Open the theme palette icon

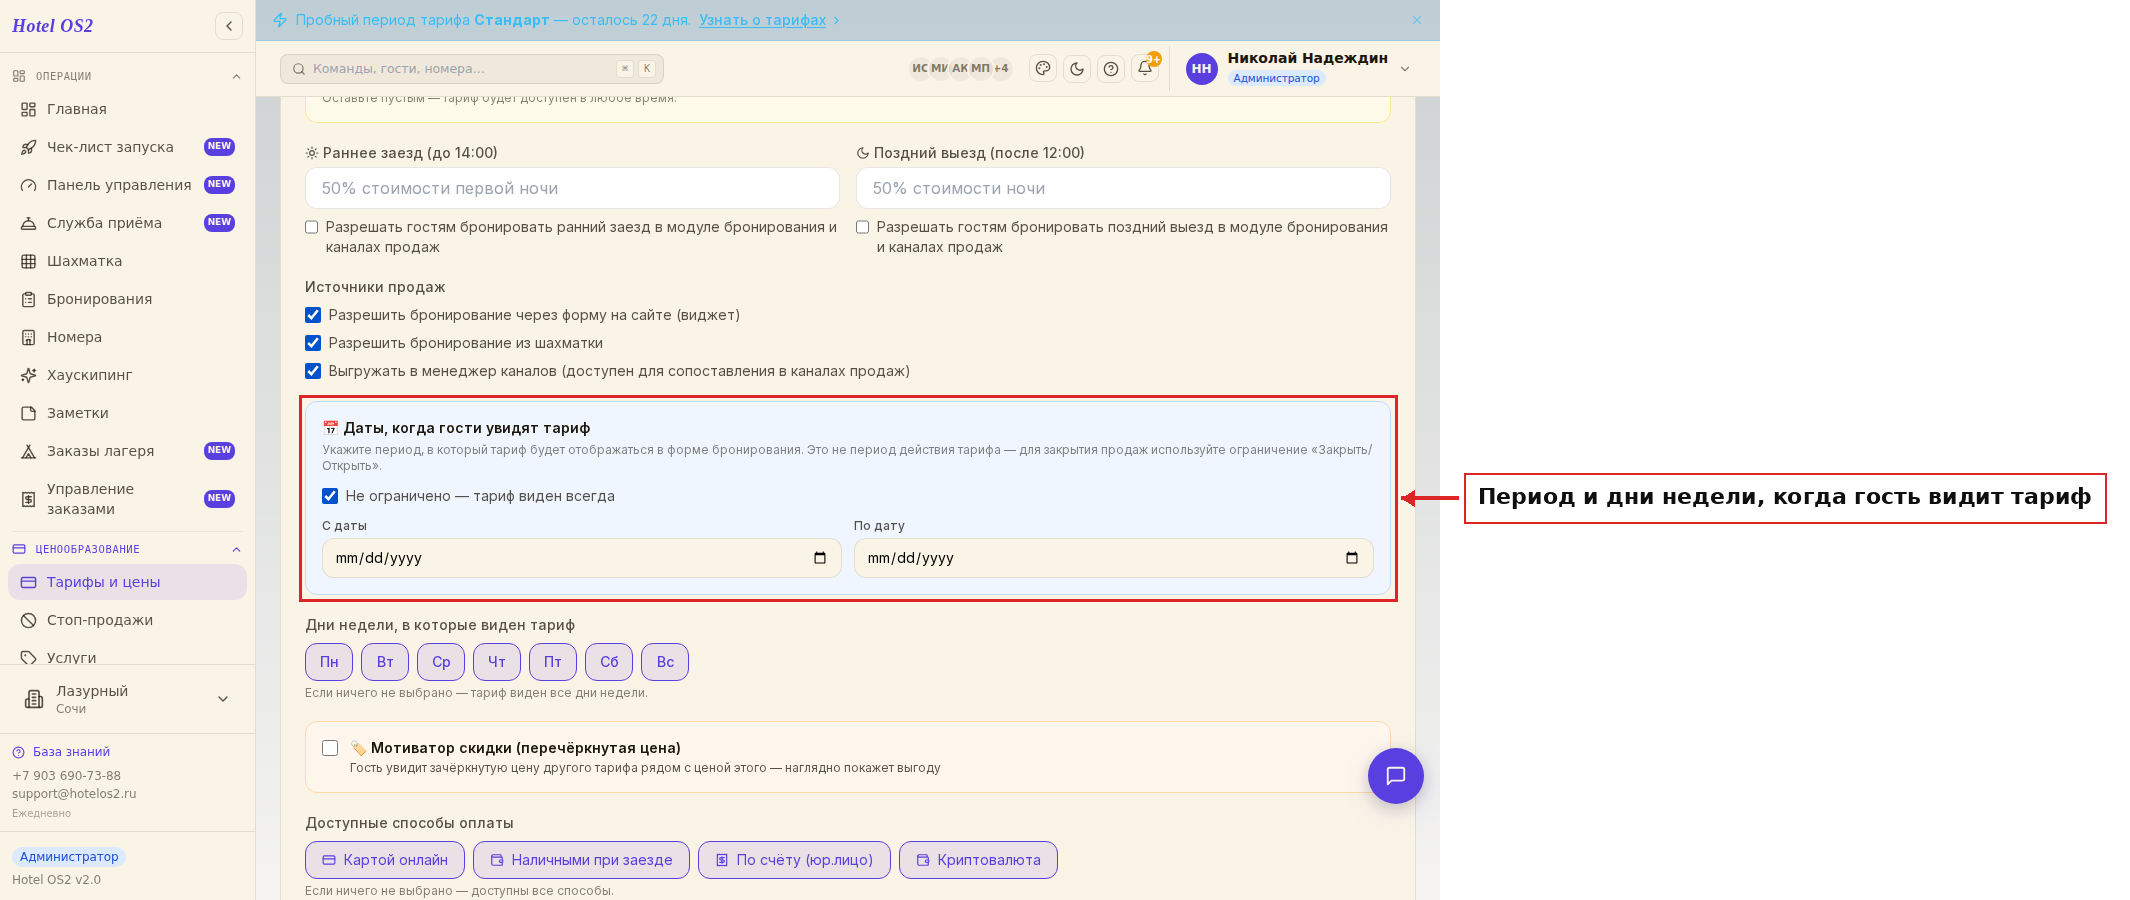[x=1043, y=69]
